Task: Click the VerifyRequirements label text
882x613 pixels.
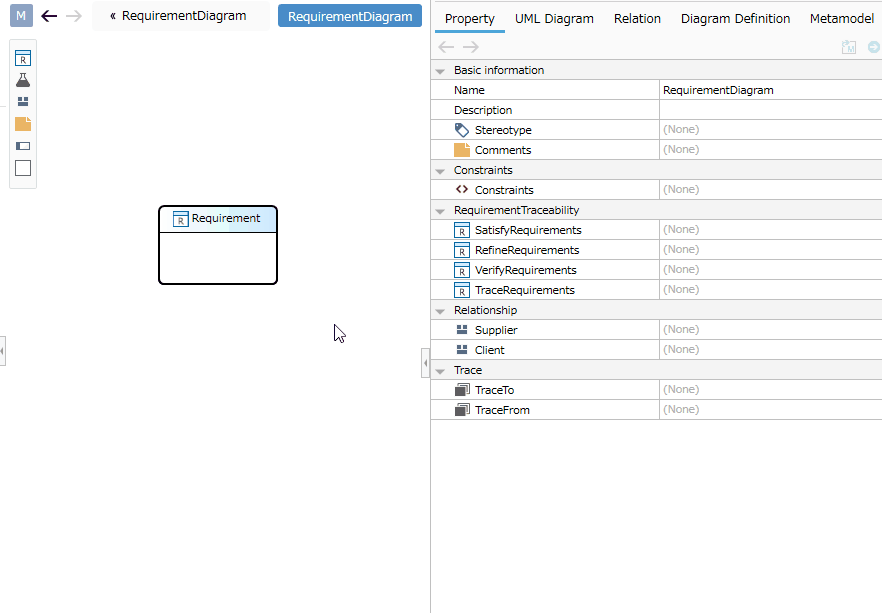Action: tap(525, 270)
